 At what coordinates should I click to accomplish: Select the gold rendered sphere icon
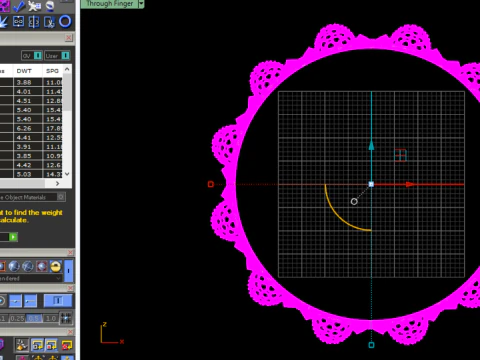pyautogui.click(x=56, y=267)
